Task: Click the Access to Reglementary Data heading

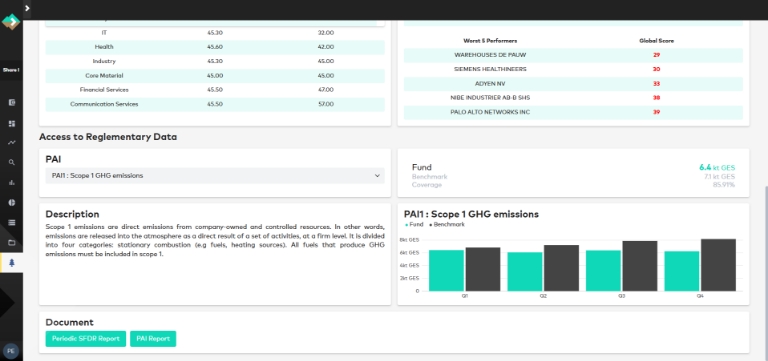Action: point(108,137)
